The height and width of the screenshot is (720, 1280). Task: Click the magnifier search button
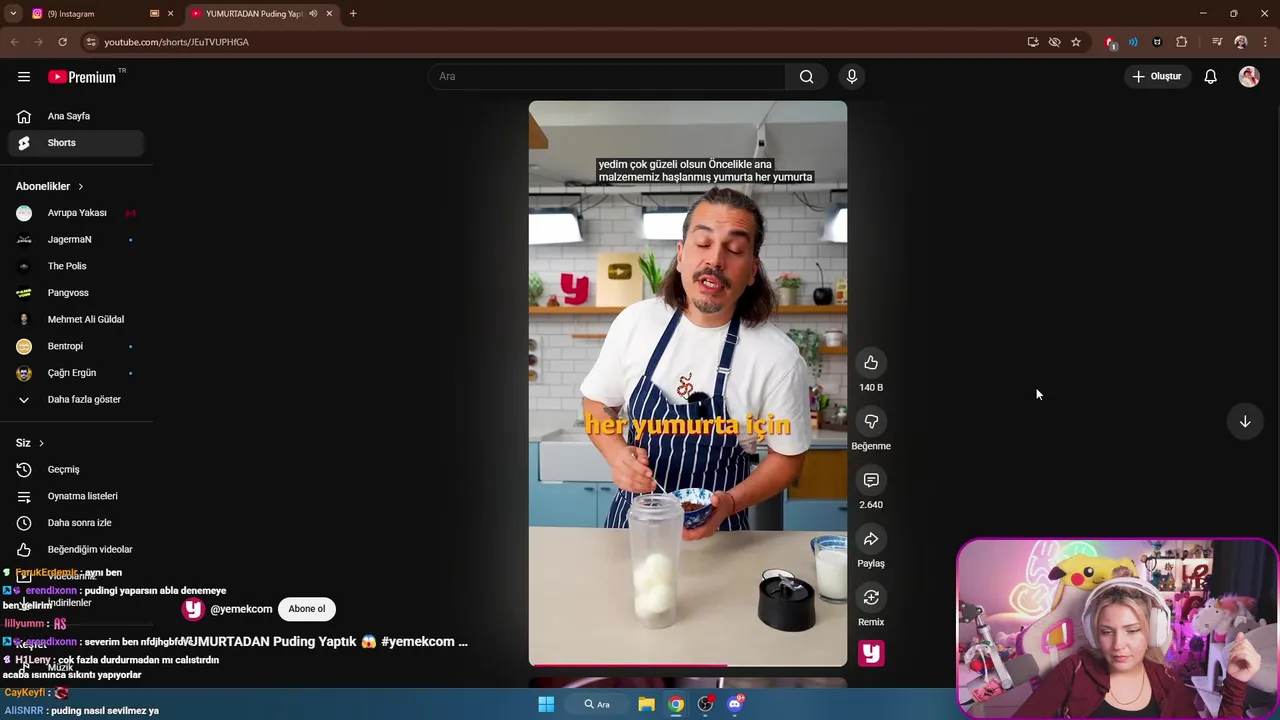pyautogui.click(x=806, y=77)
